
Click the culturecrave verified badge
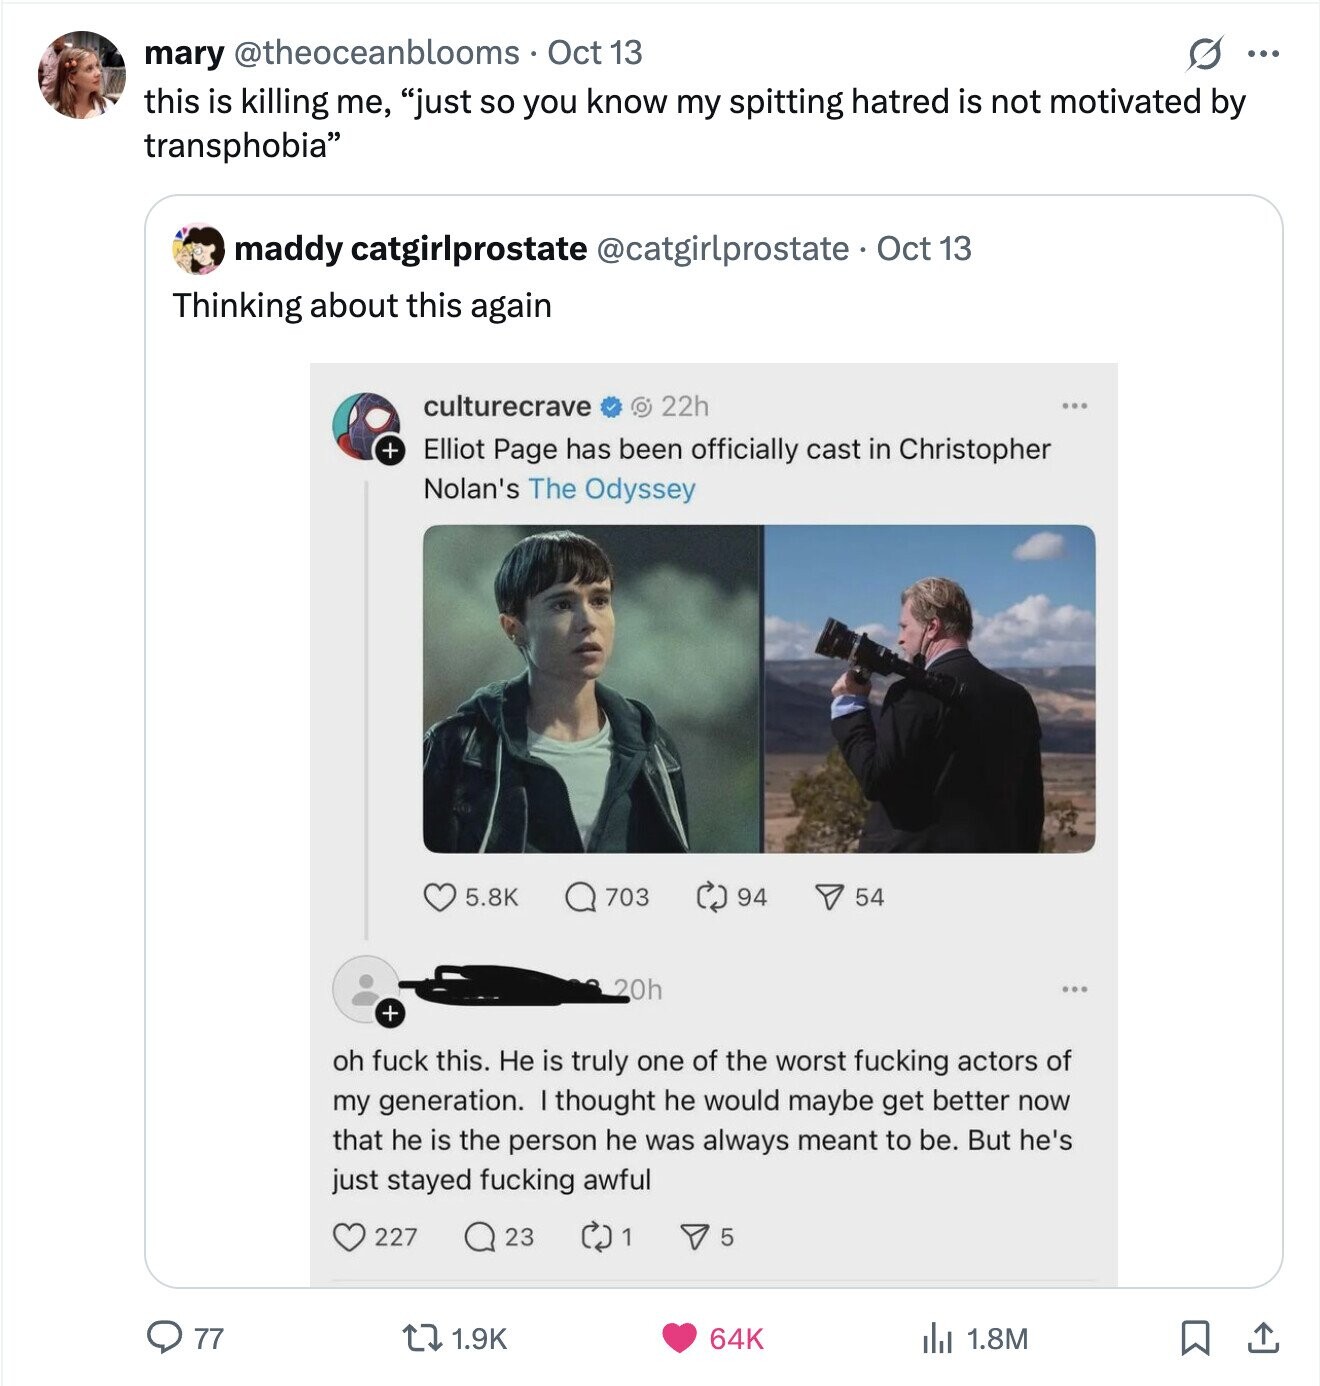coord(610,407)
